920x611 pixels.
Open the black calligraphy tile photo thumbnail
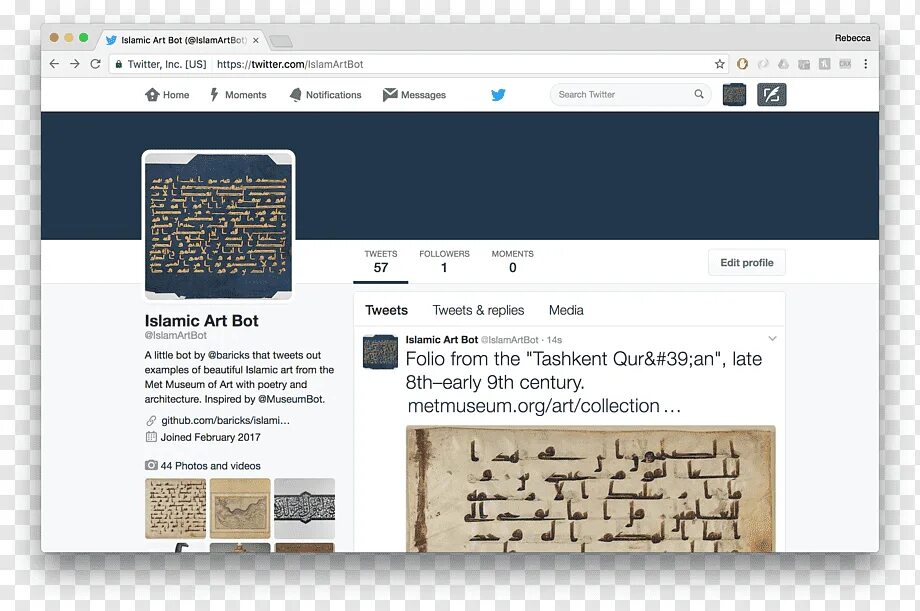pyautogui.click(x=305, y=508)
